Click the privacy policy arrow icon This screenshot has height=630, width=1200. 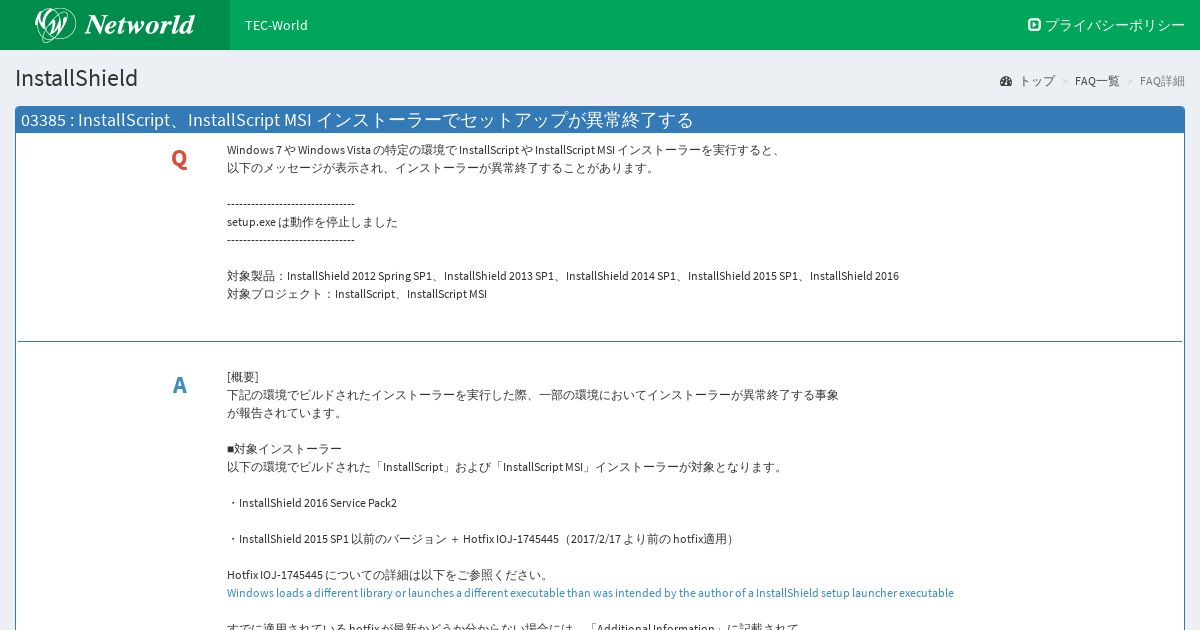point(1034,24)
